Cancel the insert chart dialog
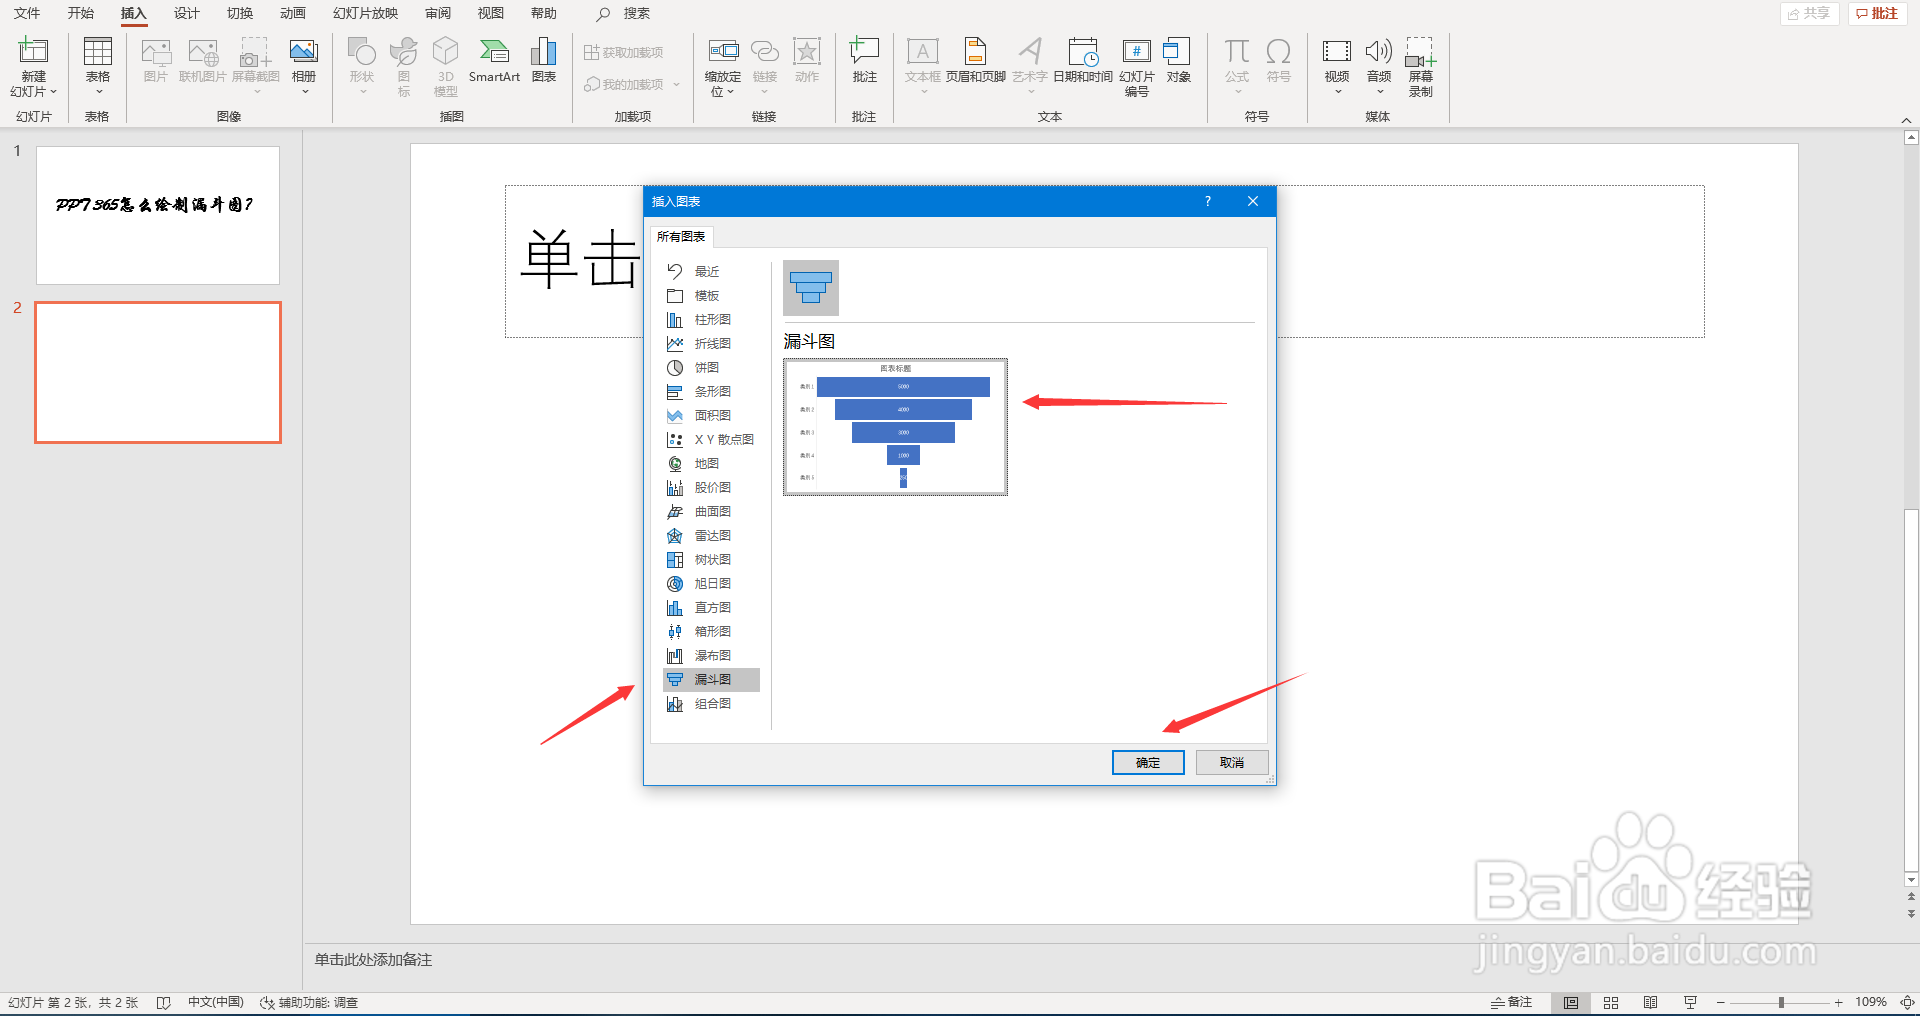 coord(1231,762)
